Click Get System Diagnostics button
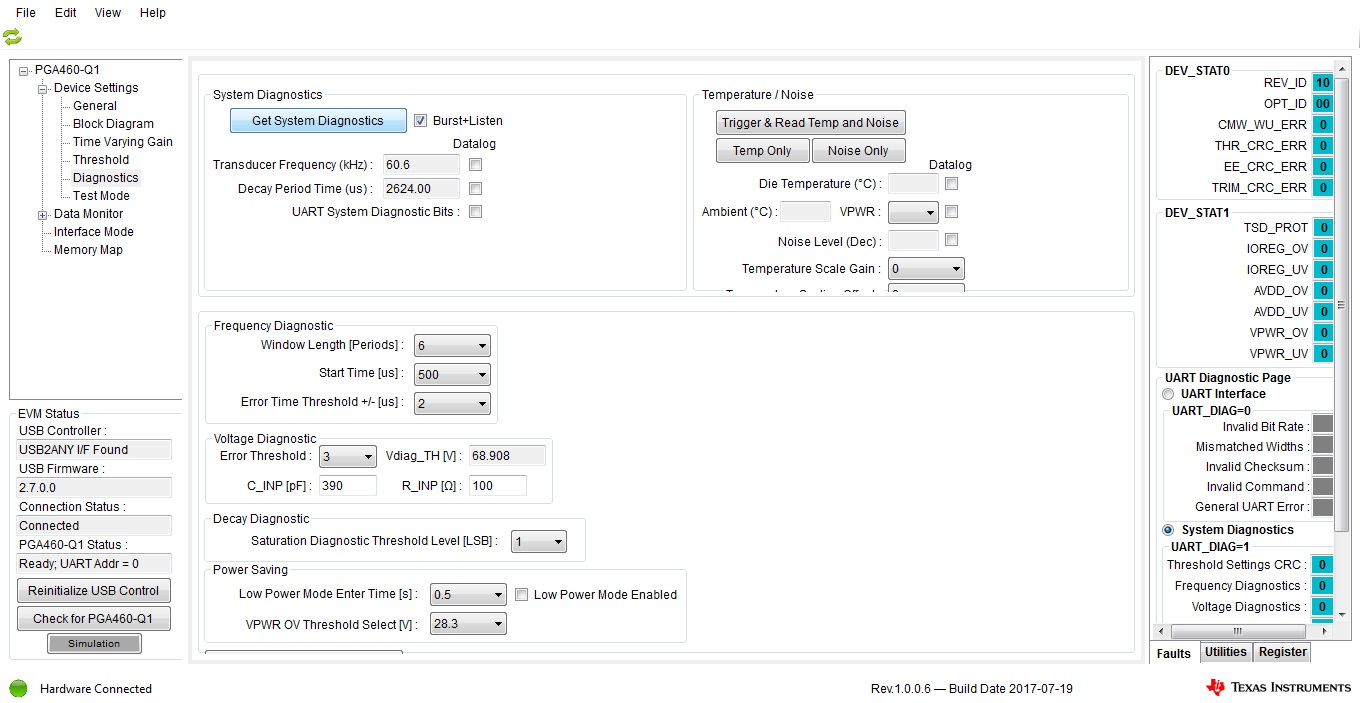Screen dimensions: 1363x703 click(318, 121)
